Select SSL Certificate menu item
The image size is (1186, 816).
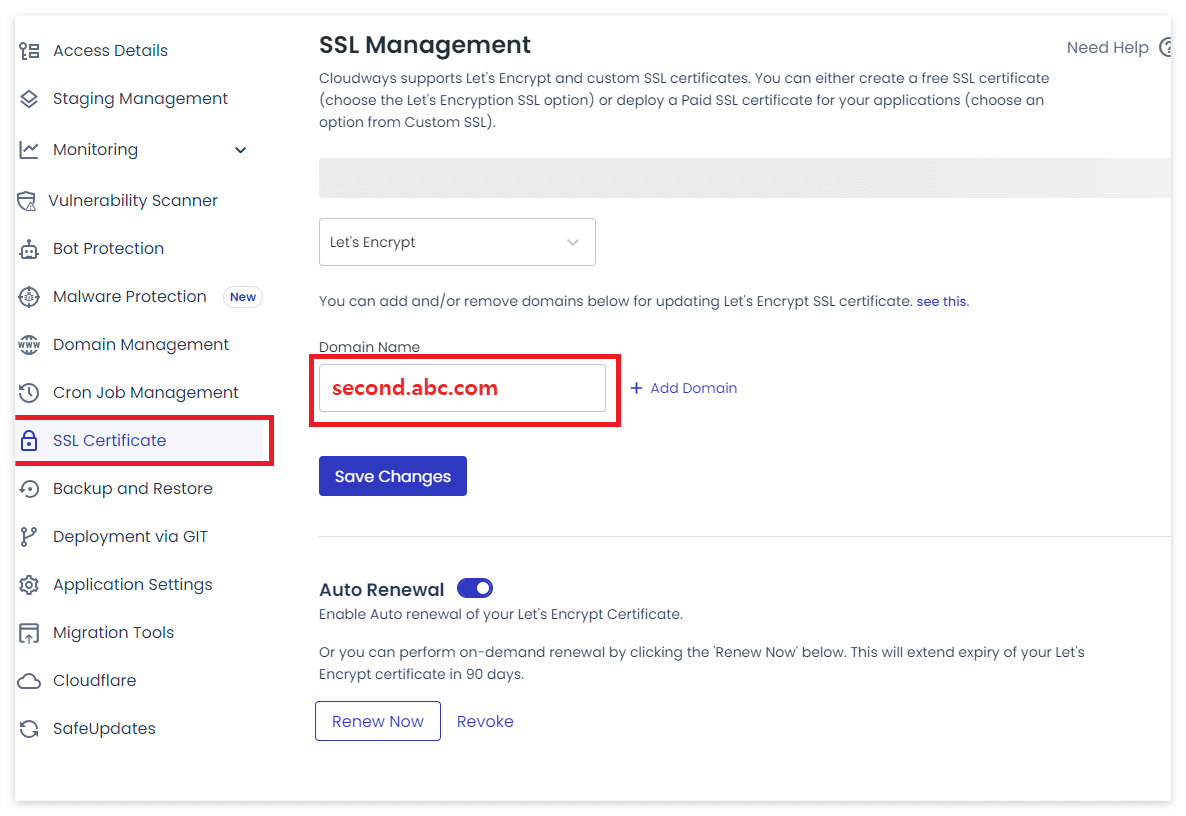pyautogui.click(x=110, y=440)
